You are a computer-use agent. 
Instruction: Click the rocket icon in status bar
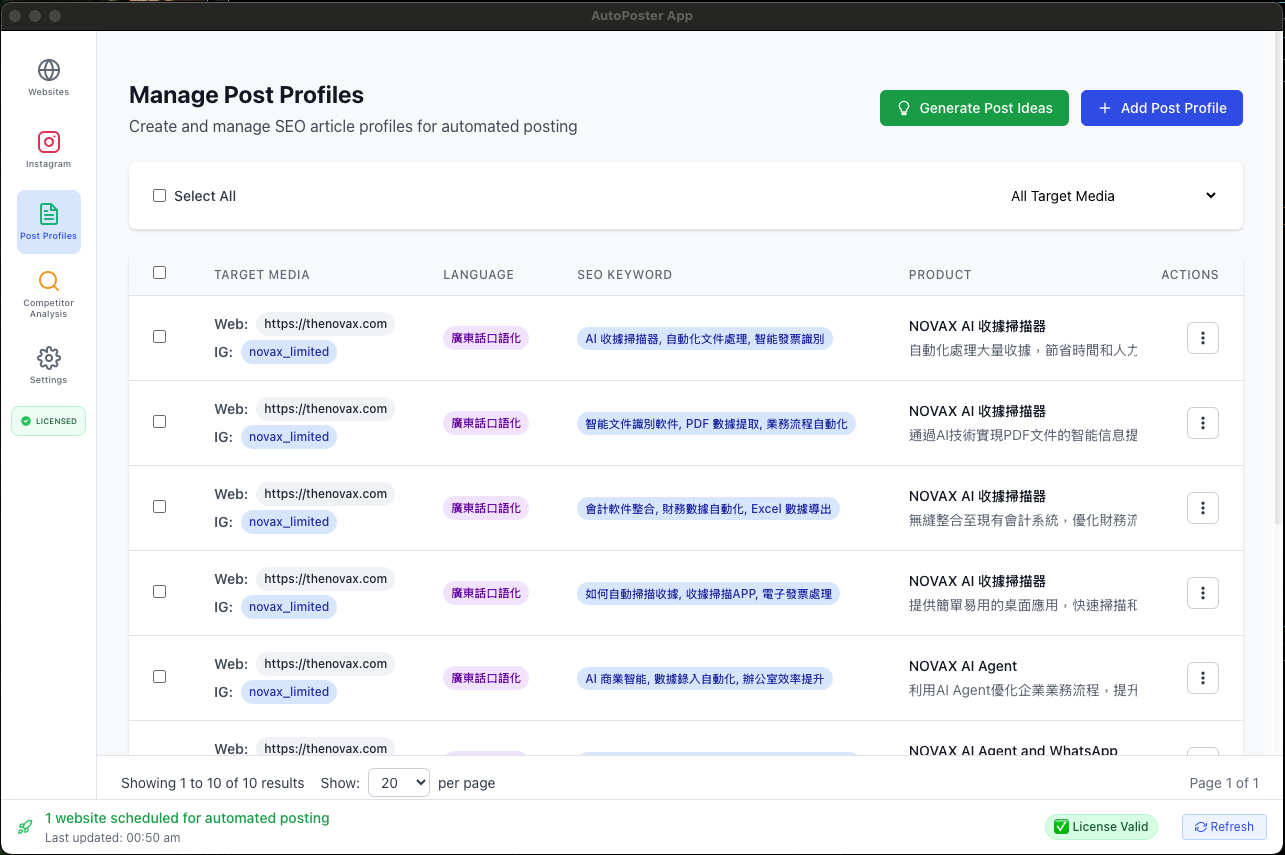pyautogui.click(x=25, y=827)
